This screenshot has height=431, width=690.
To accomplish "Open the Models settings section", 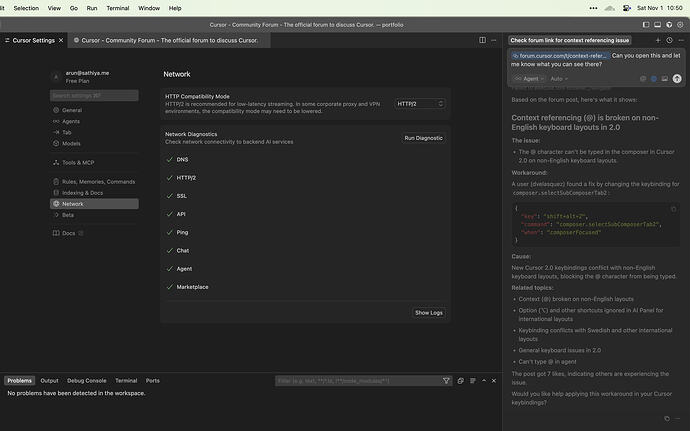I will (94, 143).
